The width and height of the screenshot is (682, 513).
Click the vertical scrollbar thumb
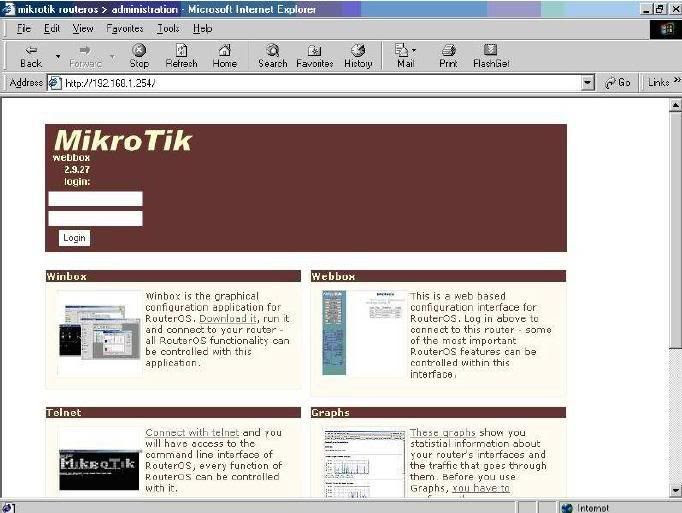coord(675,230)
